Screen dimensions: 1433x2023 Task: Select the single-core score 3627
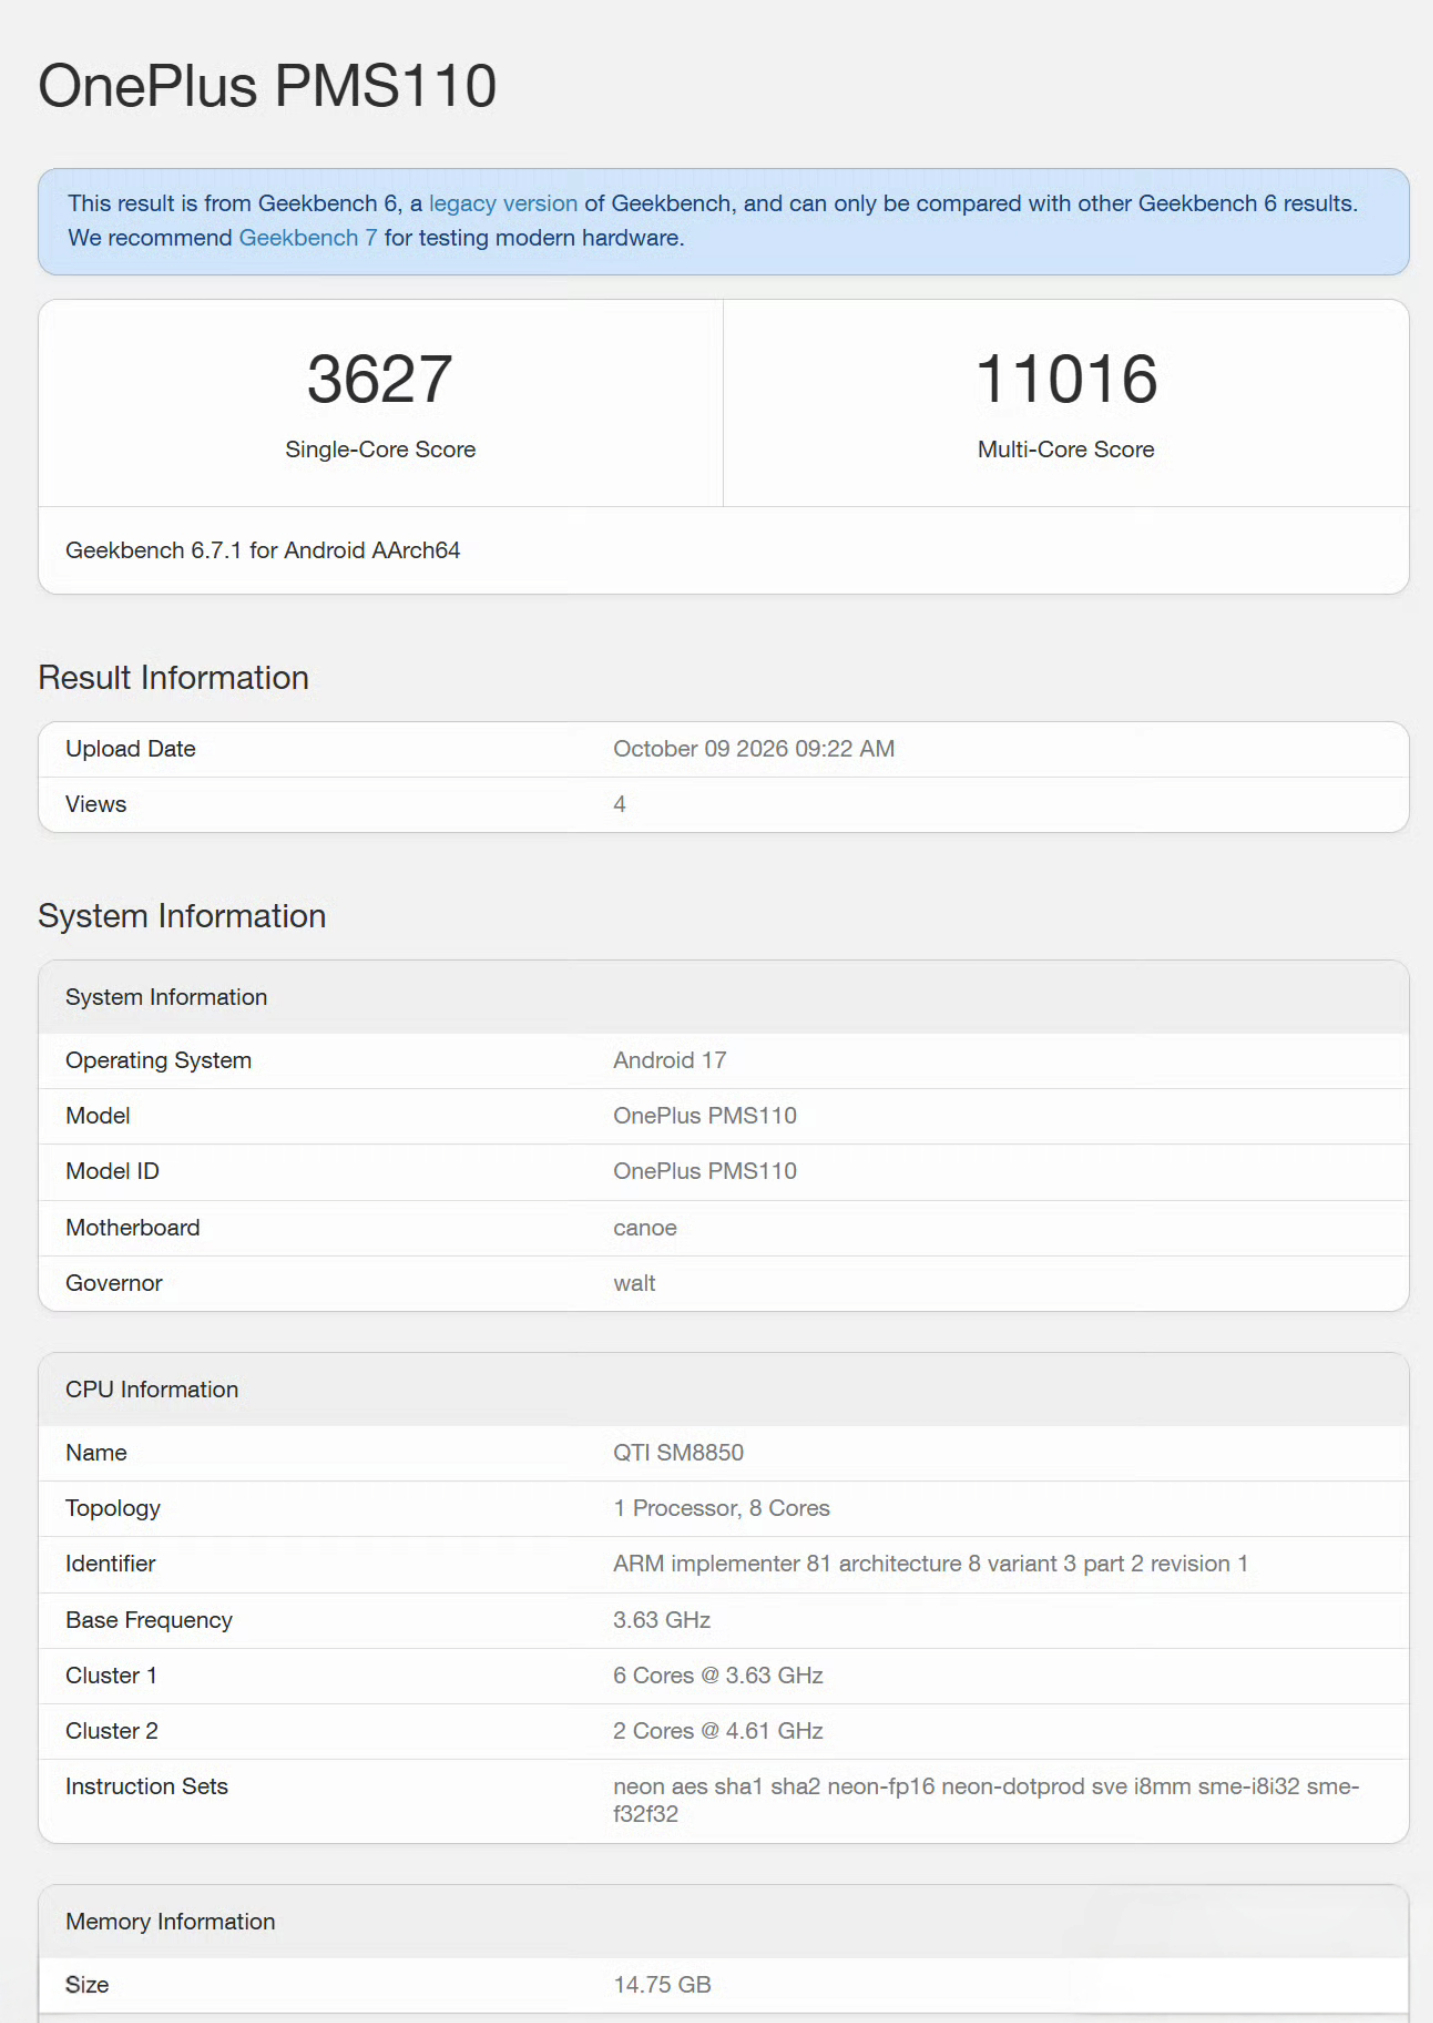380,379
